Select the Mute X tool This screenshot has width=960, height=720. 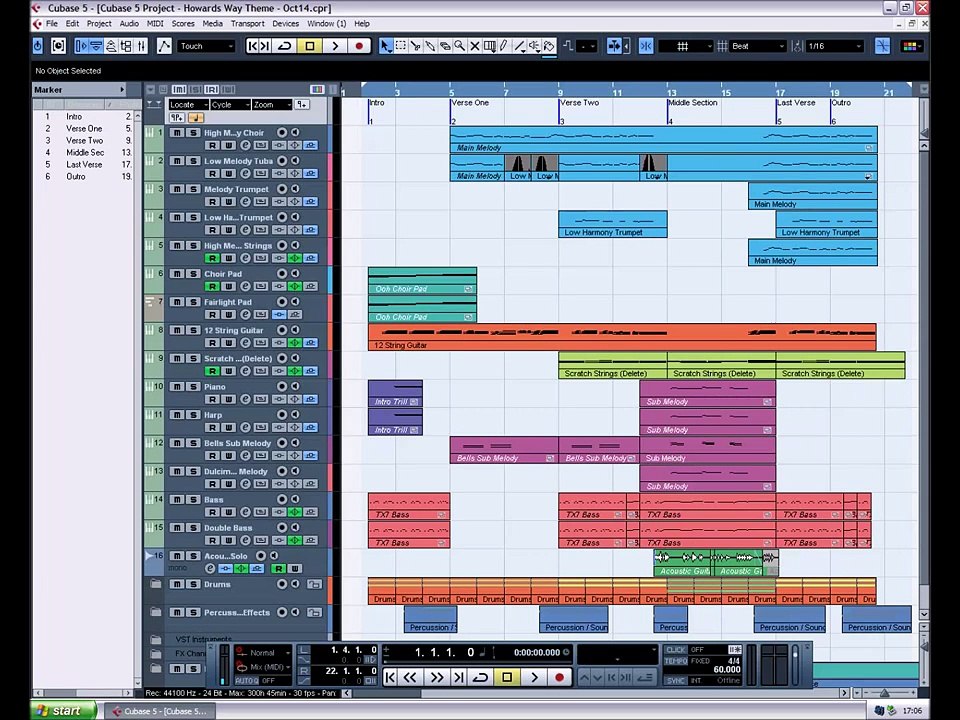474,46
